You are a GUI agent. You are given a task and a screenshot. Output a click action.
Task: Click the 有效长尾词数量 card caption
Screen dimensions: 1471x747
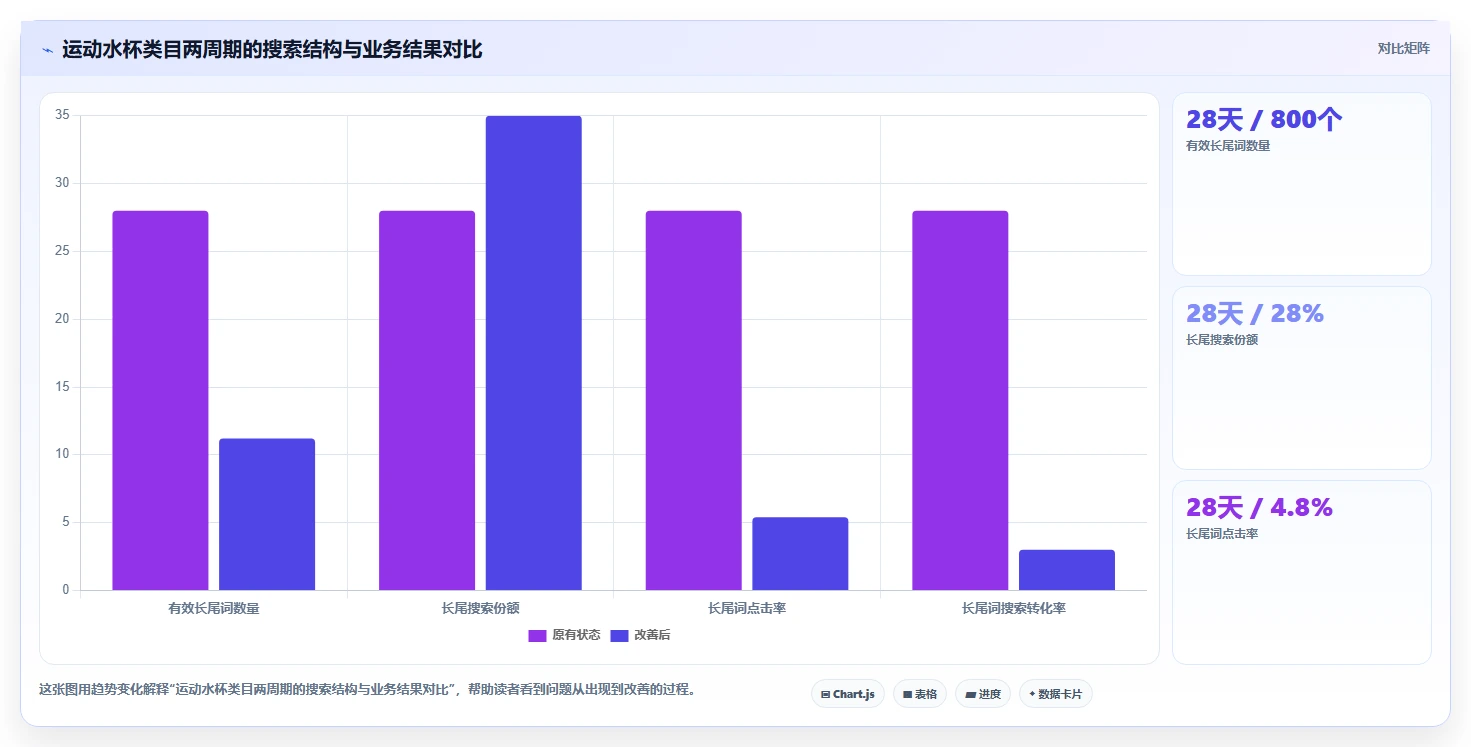1228,146
